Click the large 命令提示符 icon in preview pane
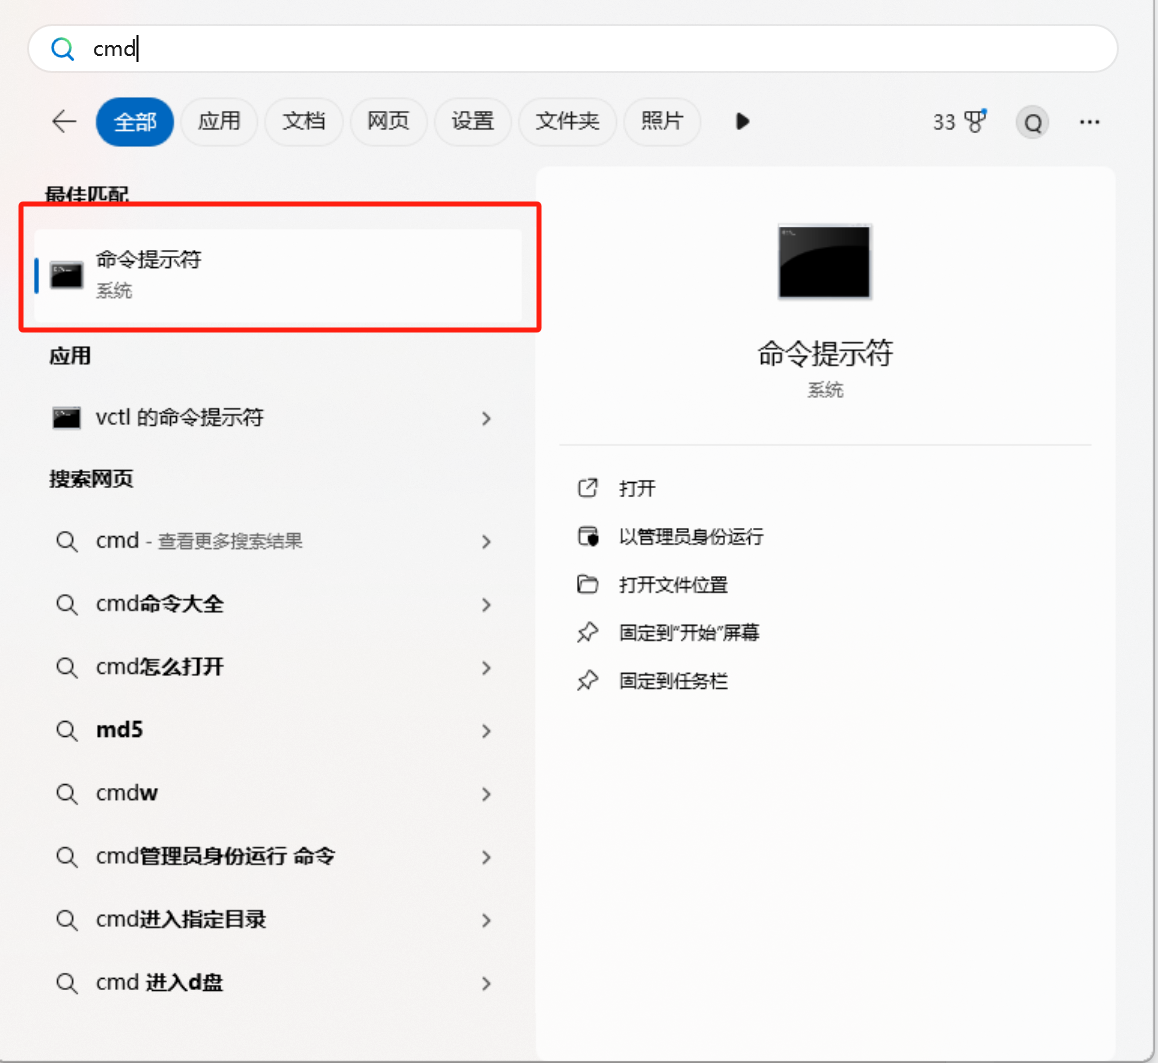1158x1063 pixels. [x=824, y=261]
